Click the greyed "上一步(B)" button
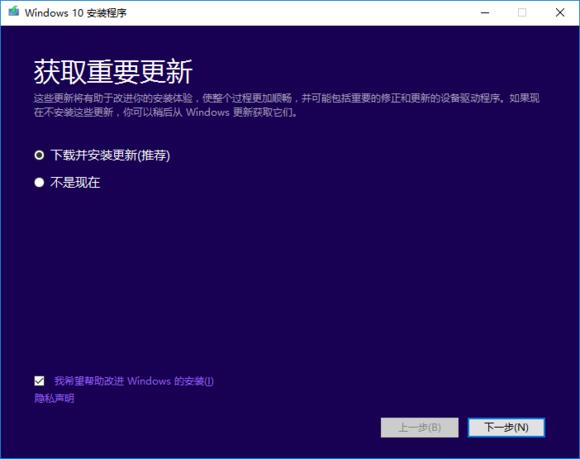 click(x=419, y=428)
